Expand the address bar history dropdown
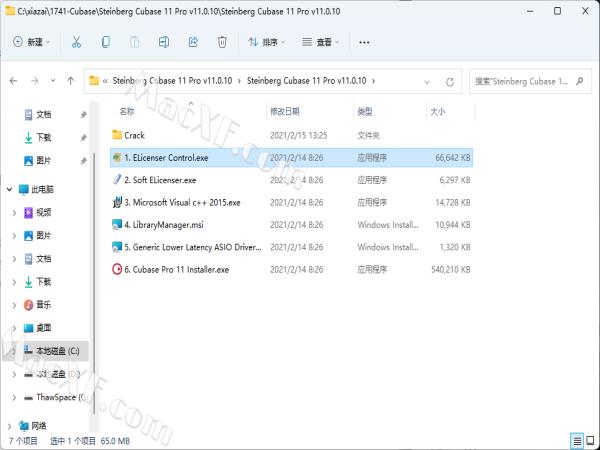The height and width of the screenshot is (450, 600). tap(427, 82)
